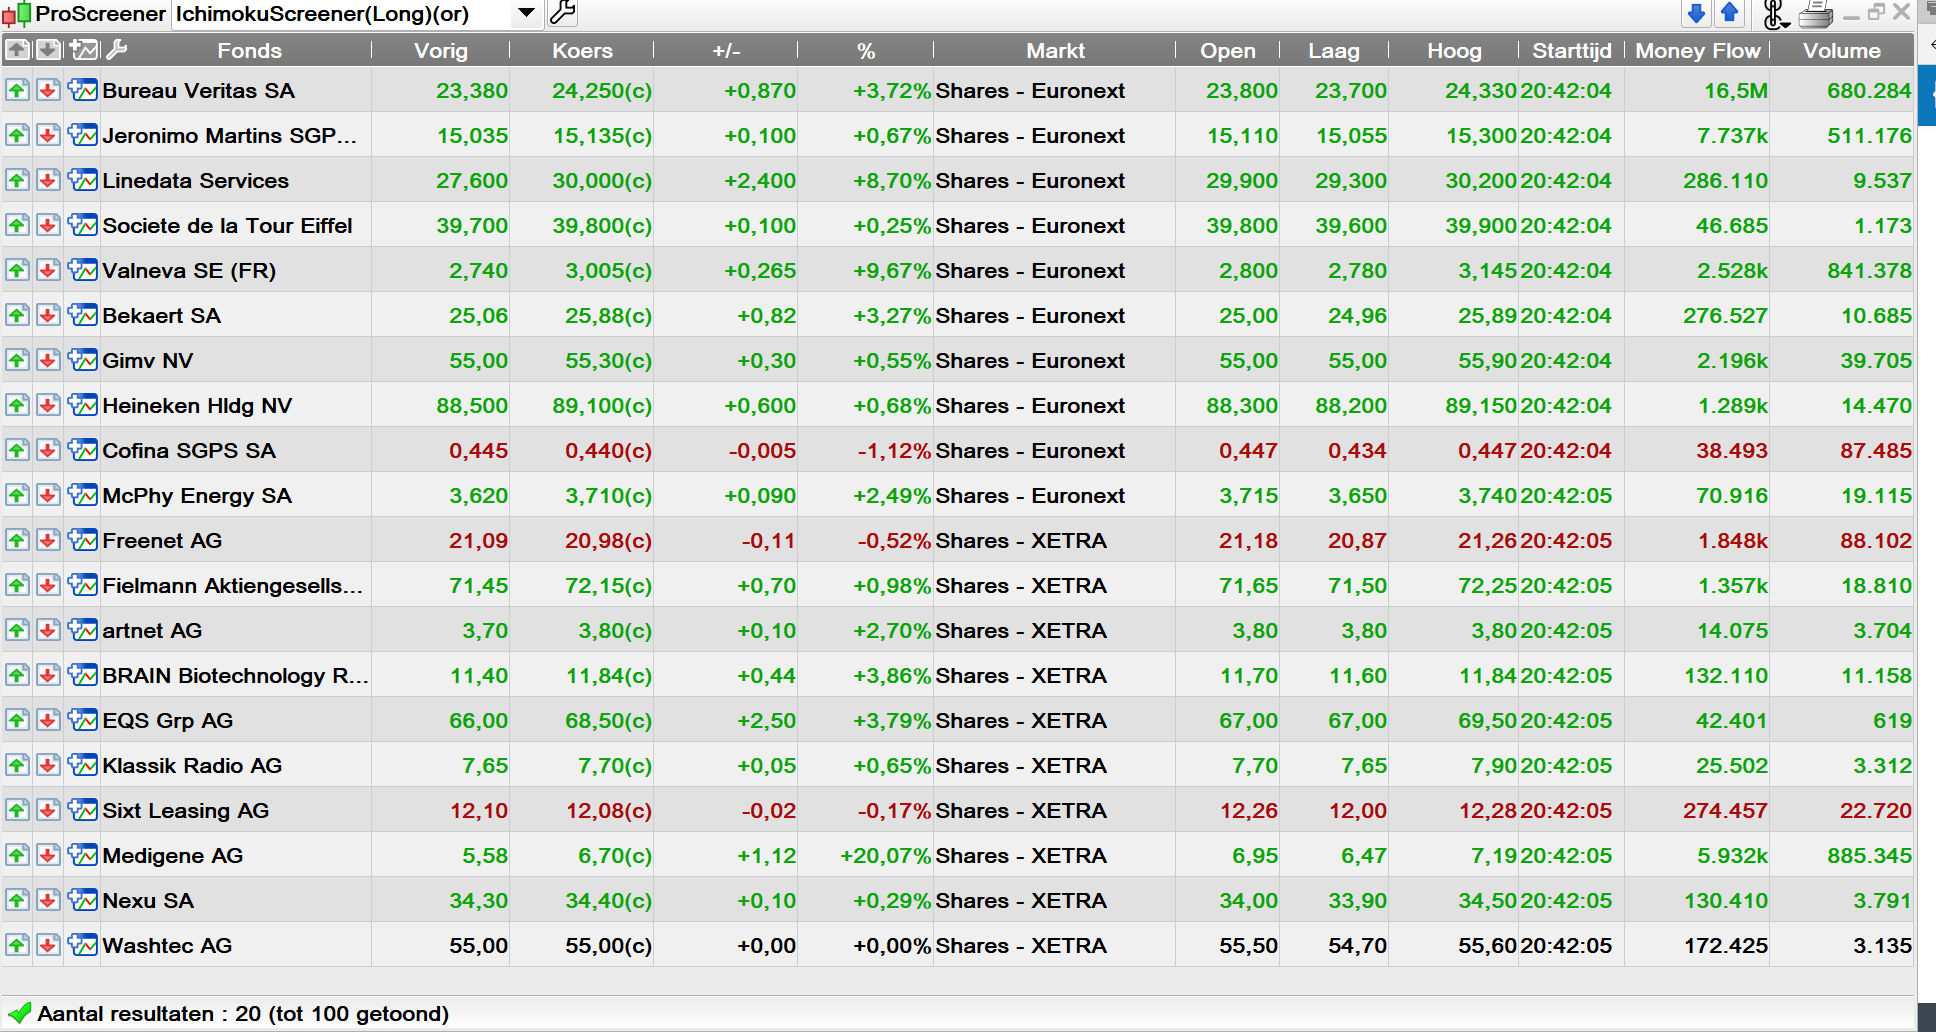This screenshot has width=1936, height=1032.
Task: Open chart icon for Washtec AG
Action: (x=83, y=945)
